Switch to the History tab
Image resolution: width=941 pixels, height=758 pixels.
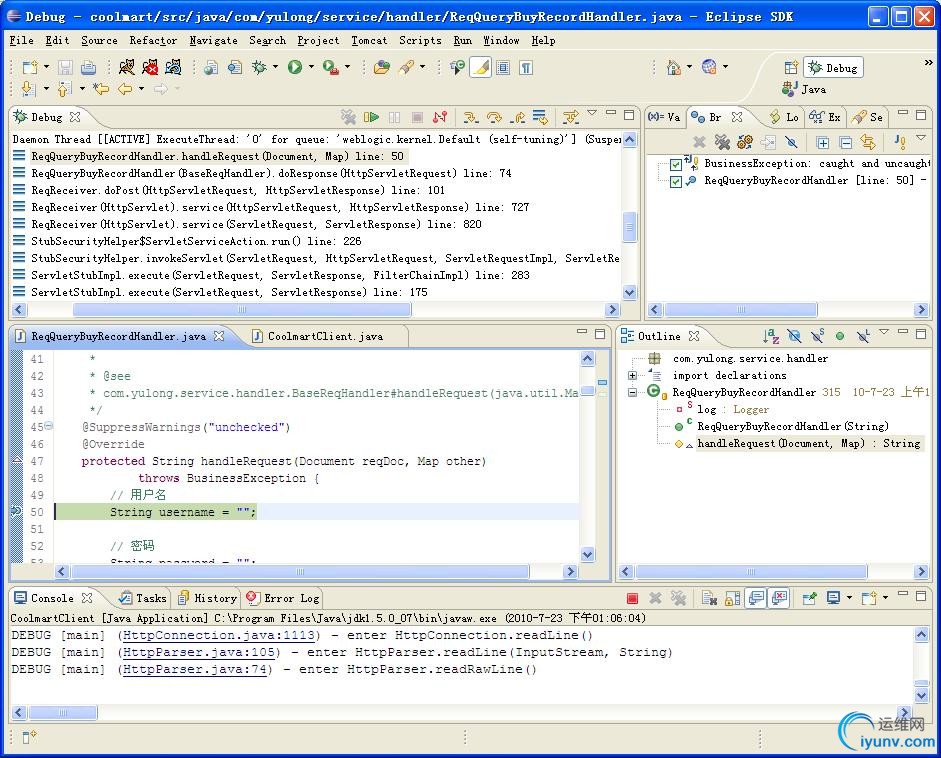(x=207, y=598)
